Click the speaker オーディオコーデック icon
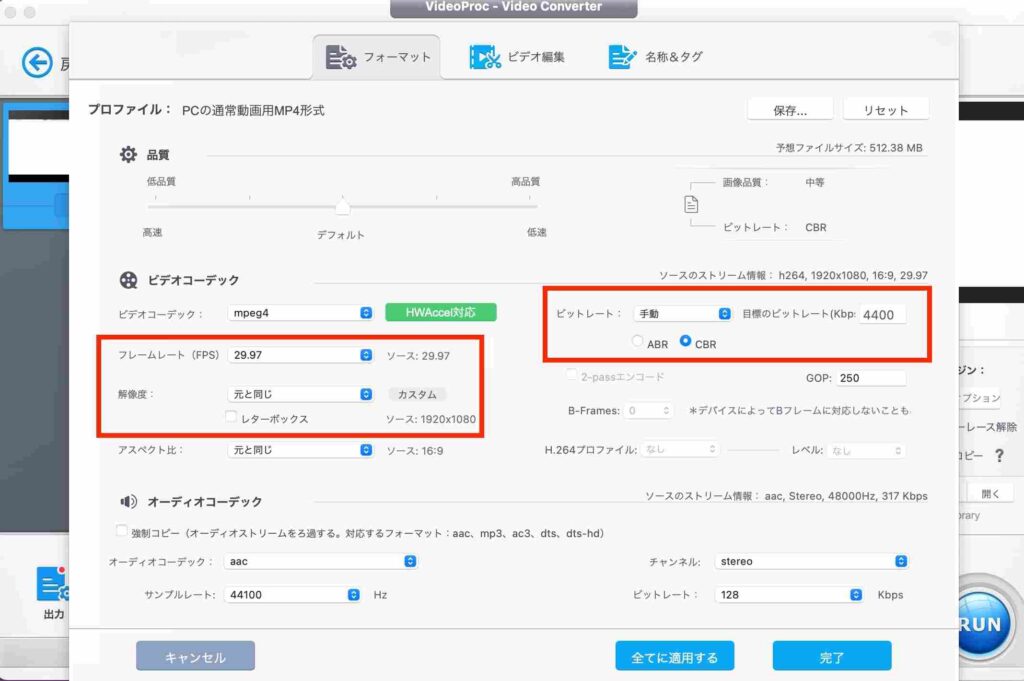The image size is (1024, 681). pyautogui.click(x=128, y=501)
